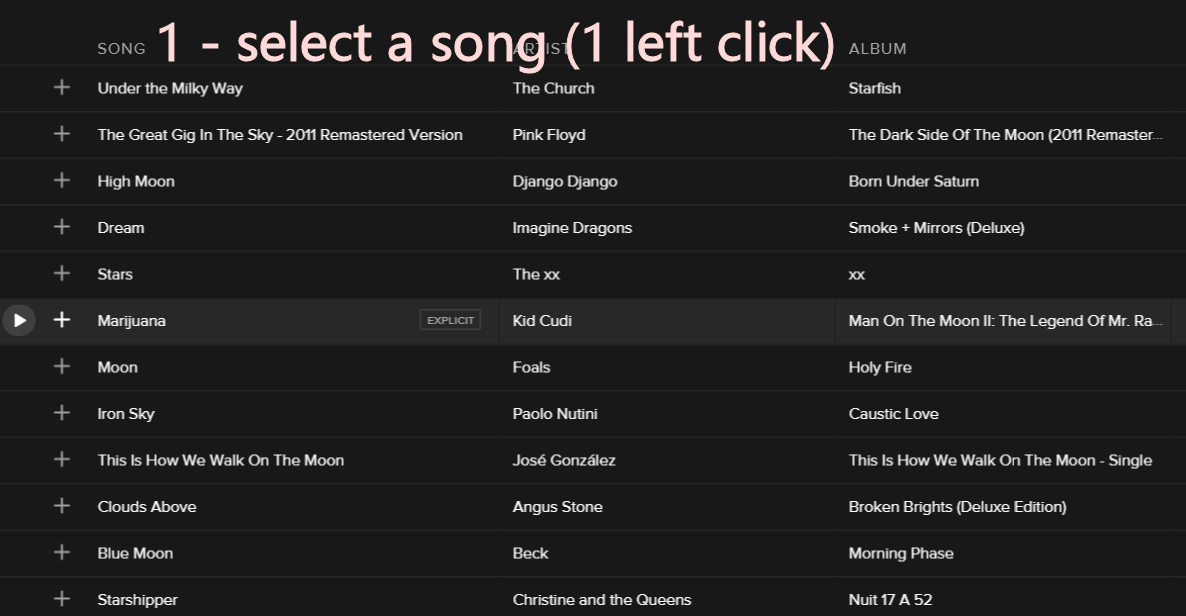
Task: Add 'Under the Milky Way' to your music
Action: 61,88
